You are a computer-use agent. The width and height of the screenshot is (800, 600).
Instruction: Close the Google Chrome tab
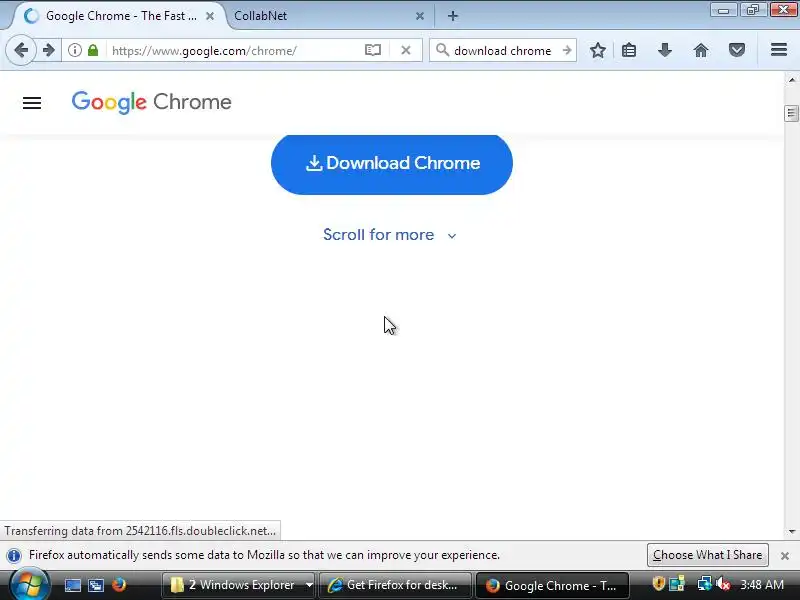[210, 16]
